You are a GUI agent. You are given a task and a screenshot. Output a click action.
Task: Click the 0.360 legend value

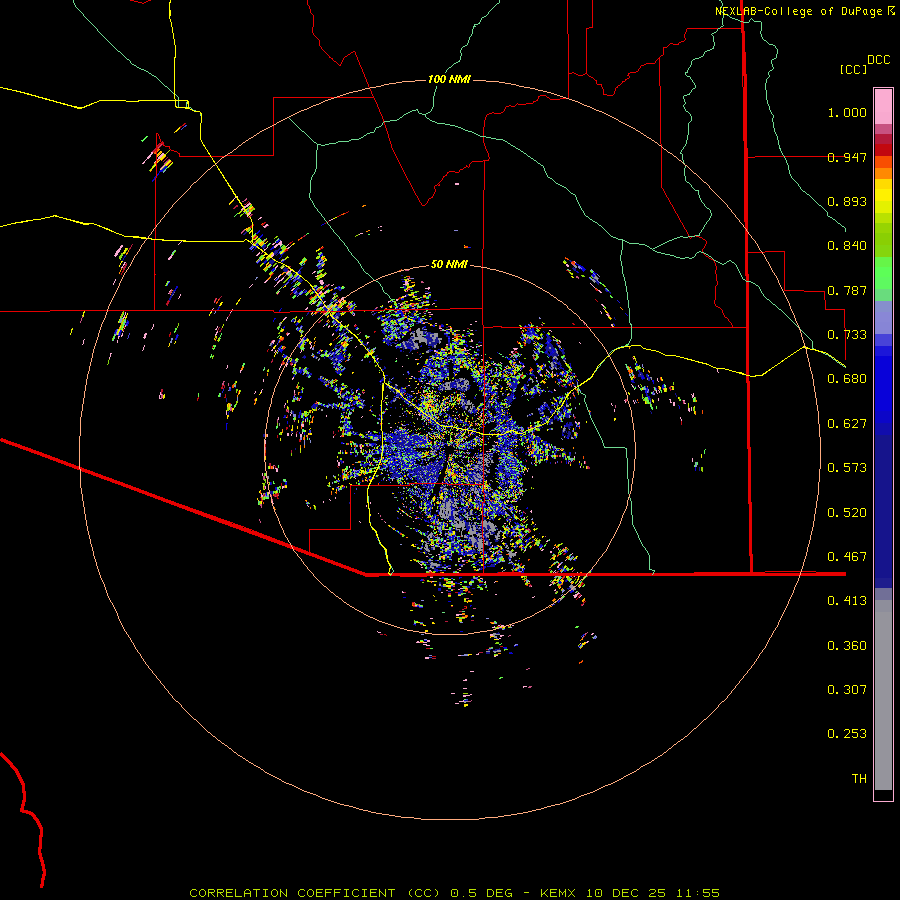[x=847, y=646]
